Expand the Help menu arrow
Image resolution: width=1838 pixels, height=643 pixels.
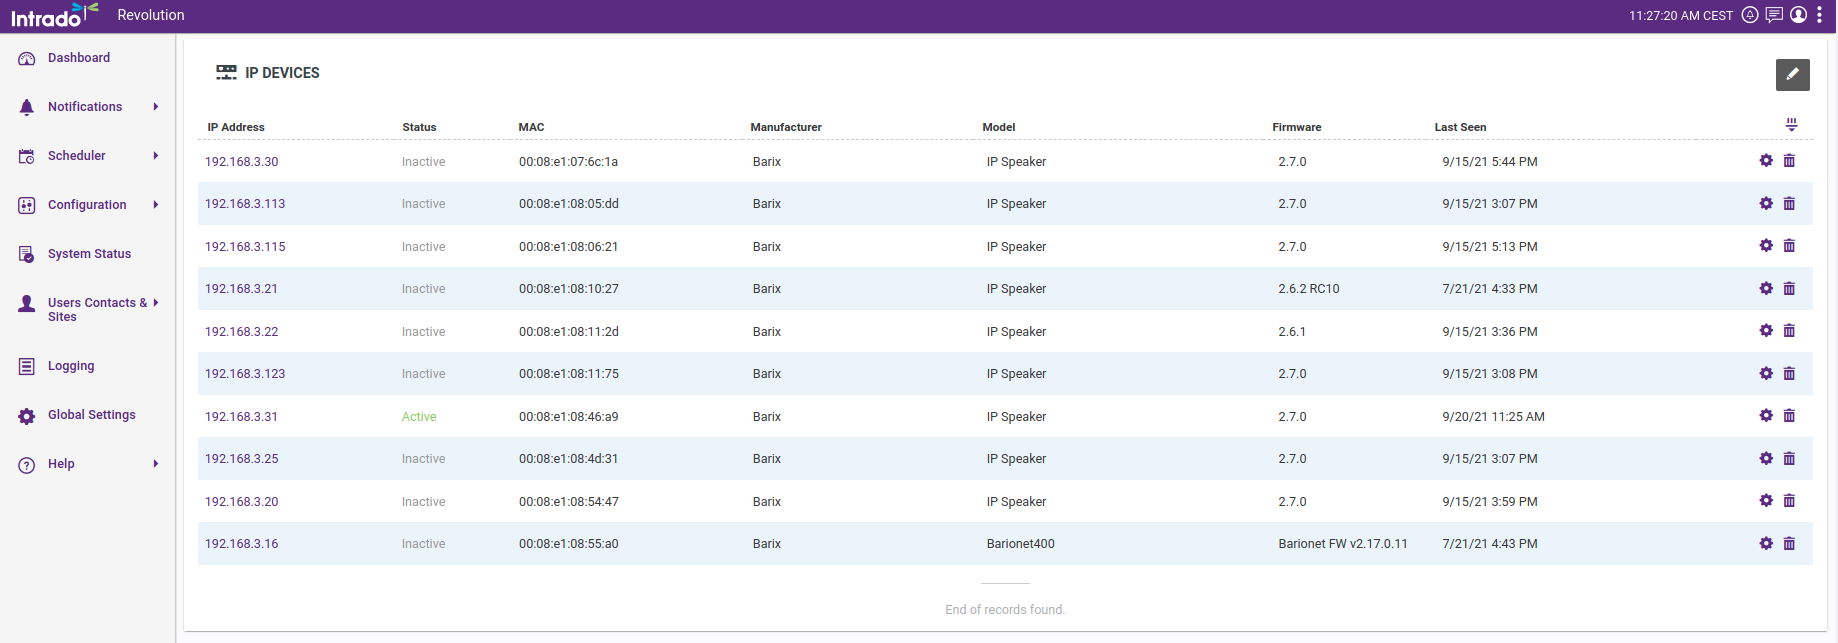pyautogui.click(x=156, y=464)
